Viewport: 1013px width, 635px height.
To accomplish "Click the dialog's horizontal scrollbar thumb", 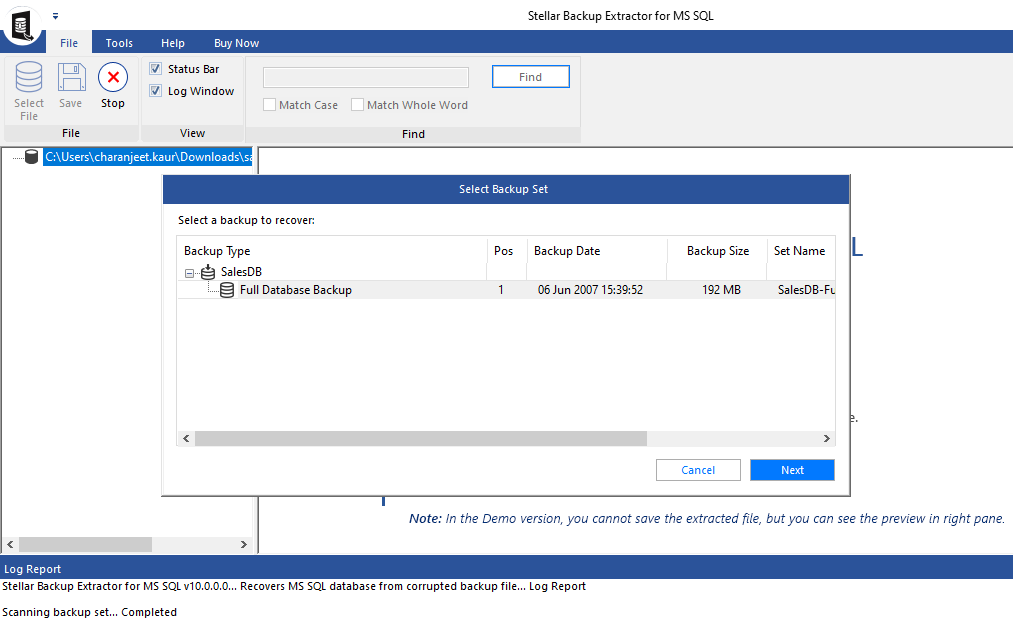I will tap(421, 439).
